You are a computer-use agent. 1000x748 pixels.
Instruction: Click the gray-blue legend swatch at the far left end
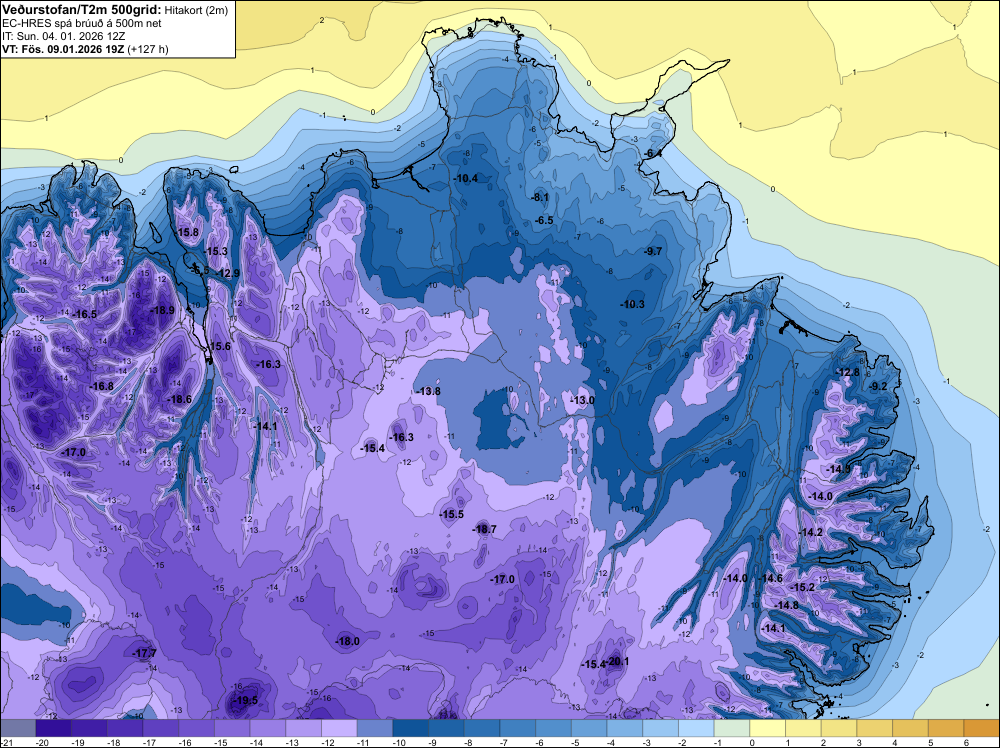[x=18, y=728]
